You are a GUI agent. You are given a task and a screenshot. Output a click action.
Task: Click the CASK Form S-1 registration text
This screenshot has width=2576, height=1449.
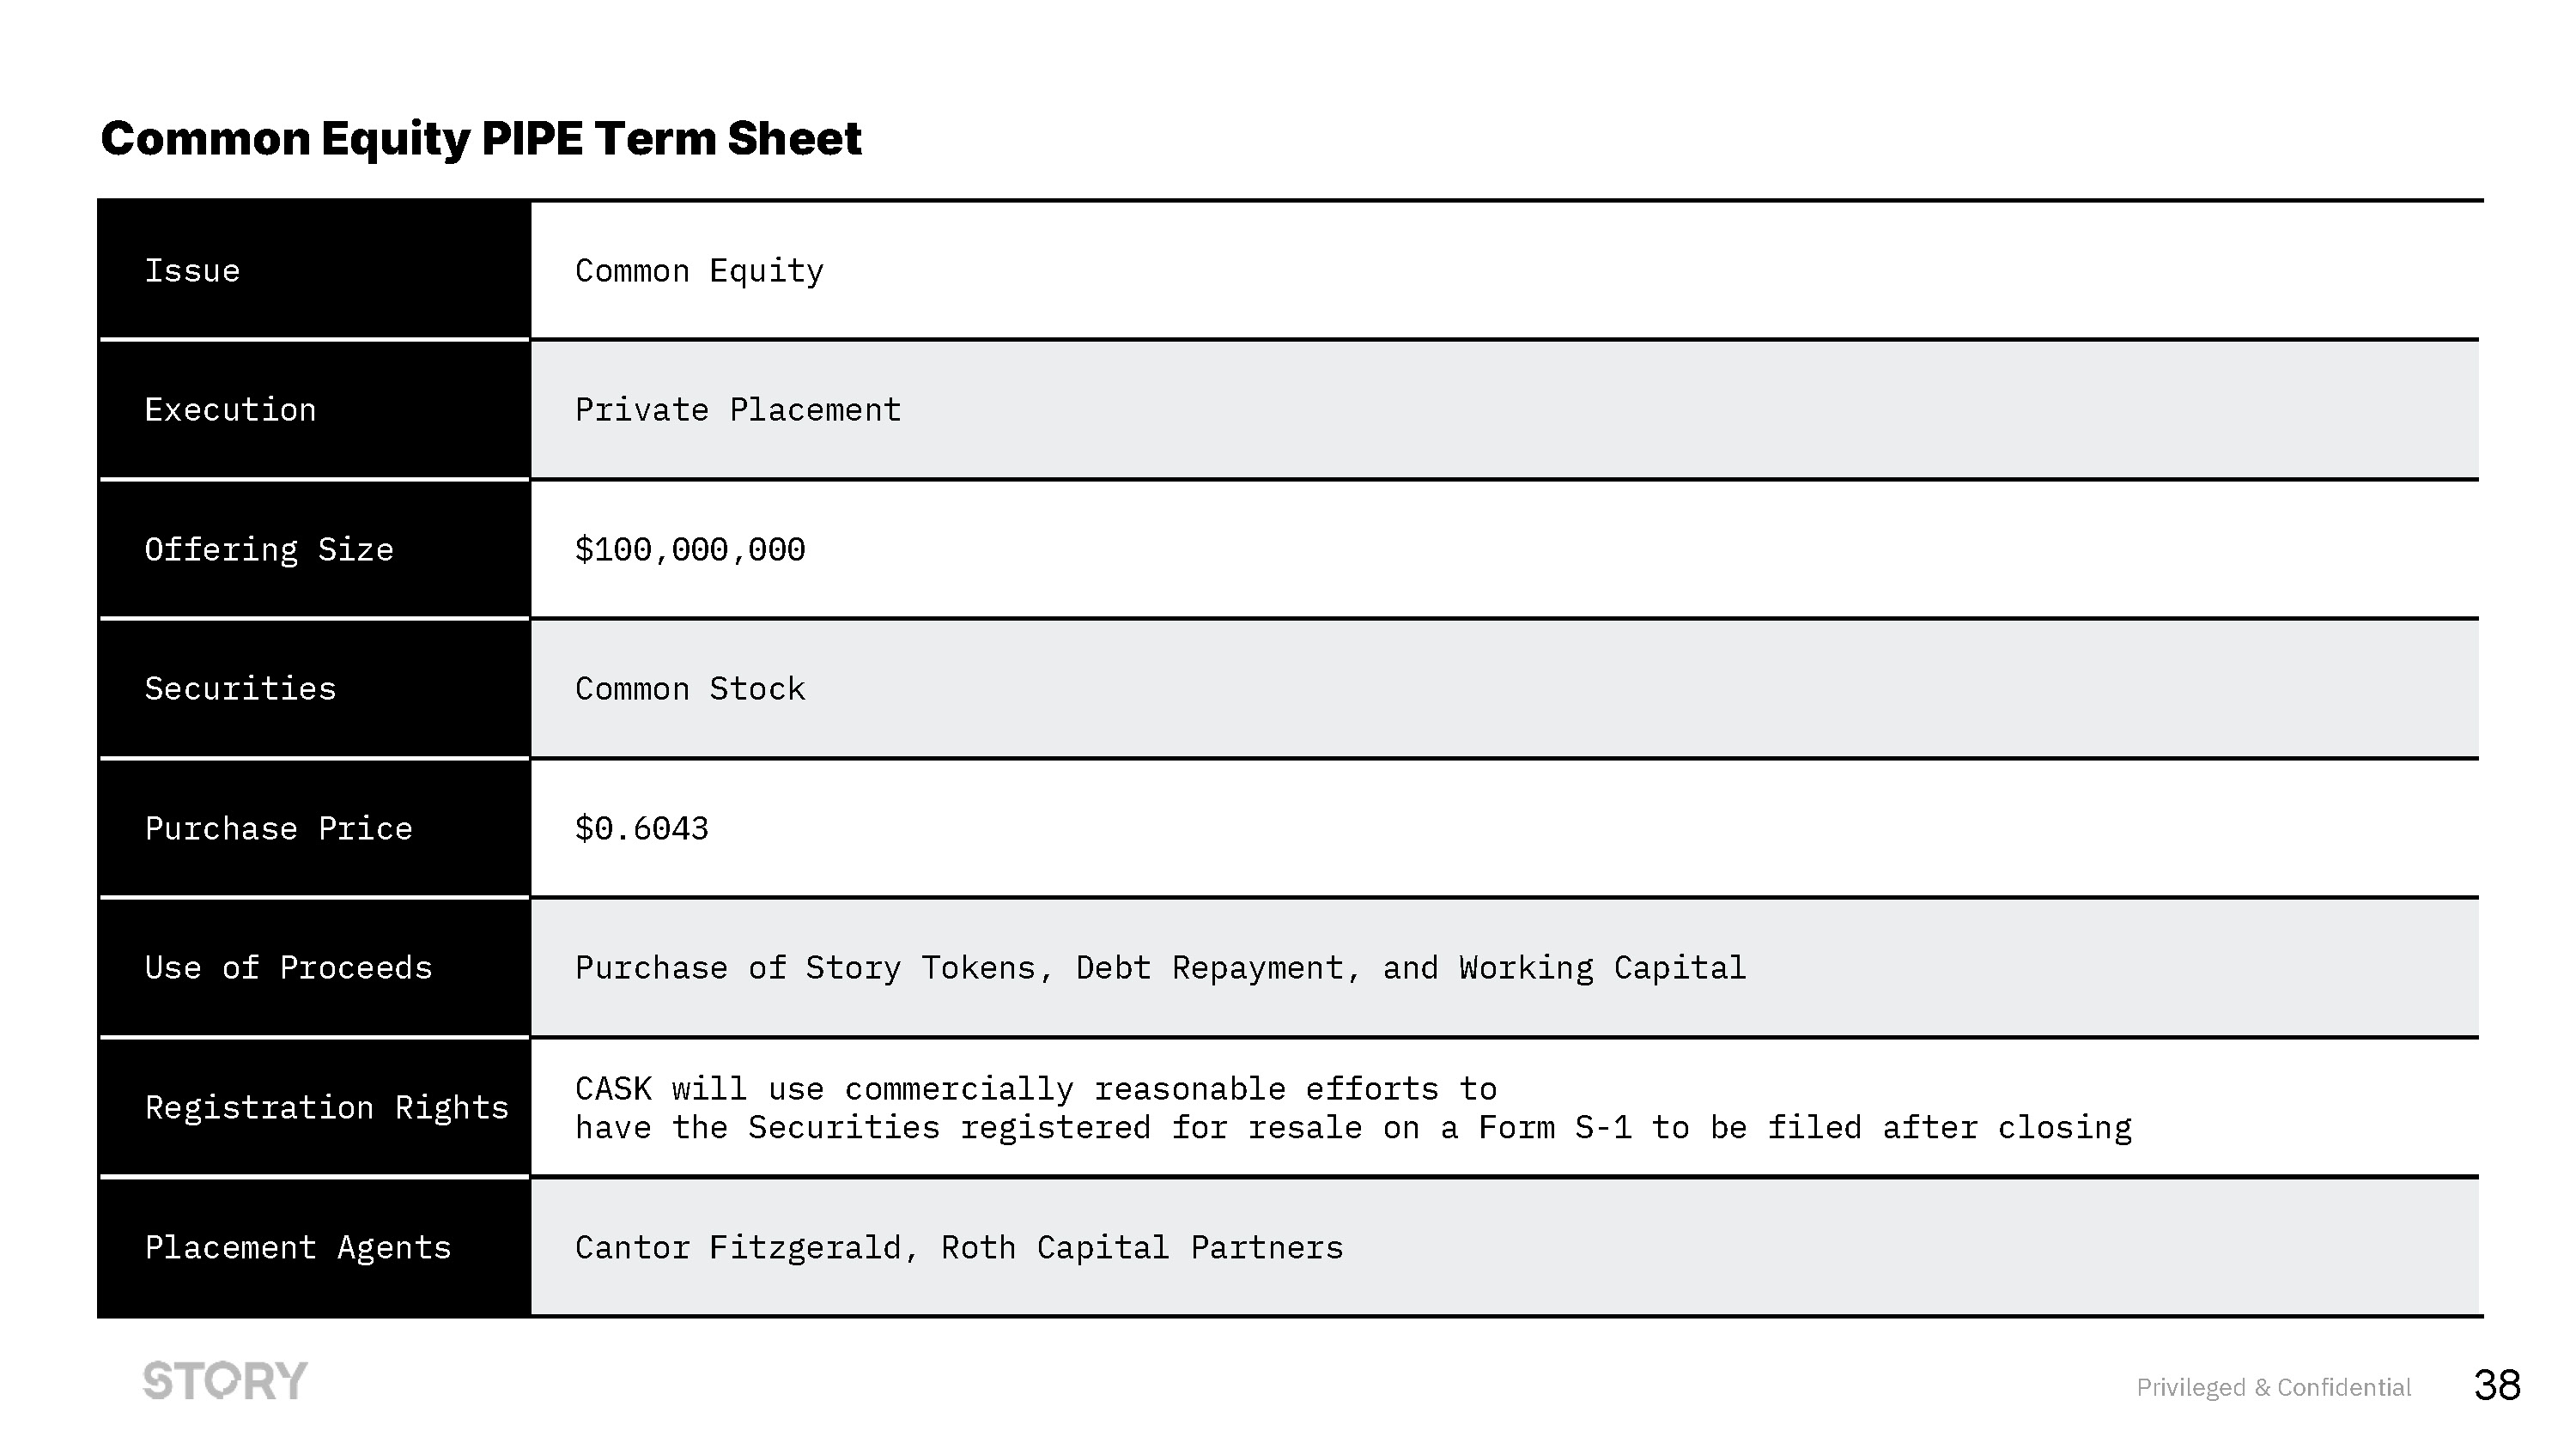click(1352, 1108)
